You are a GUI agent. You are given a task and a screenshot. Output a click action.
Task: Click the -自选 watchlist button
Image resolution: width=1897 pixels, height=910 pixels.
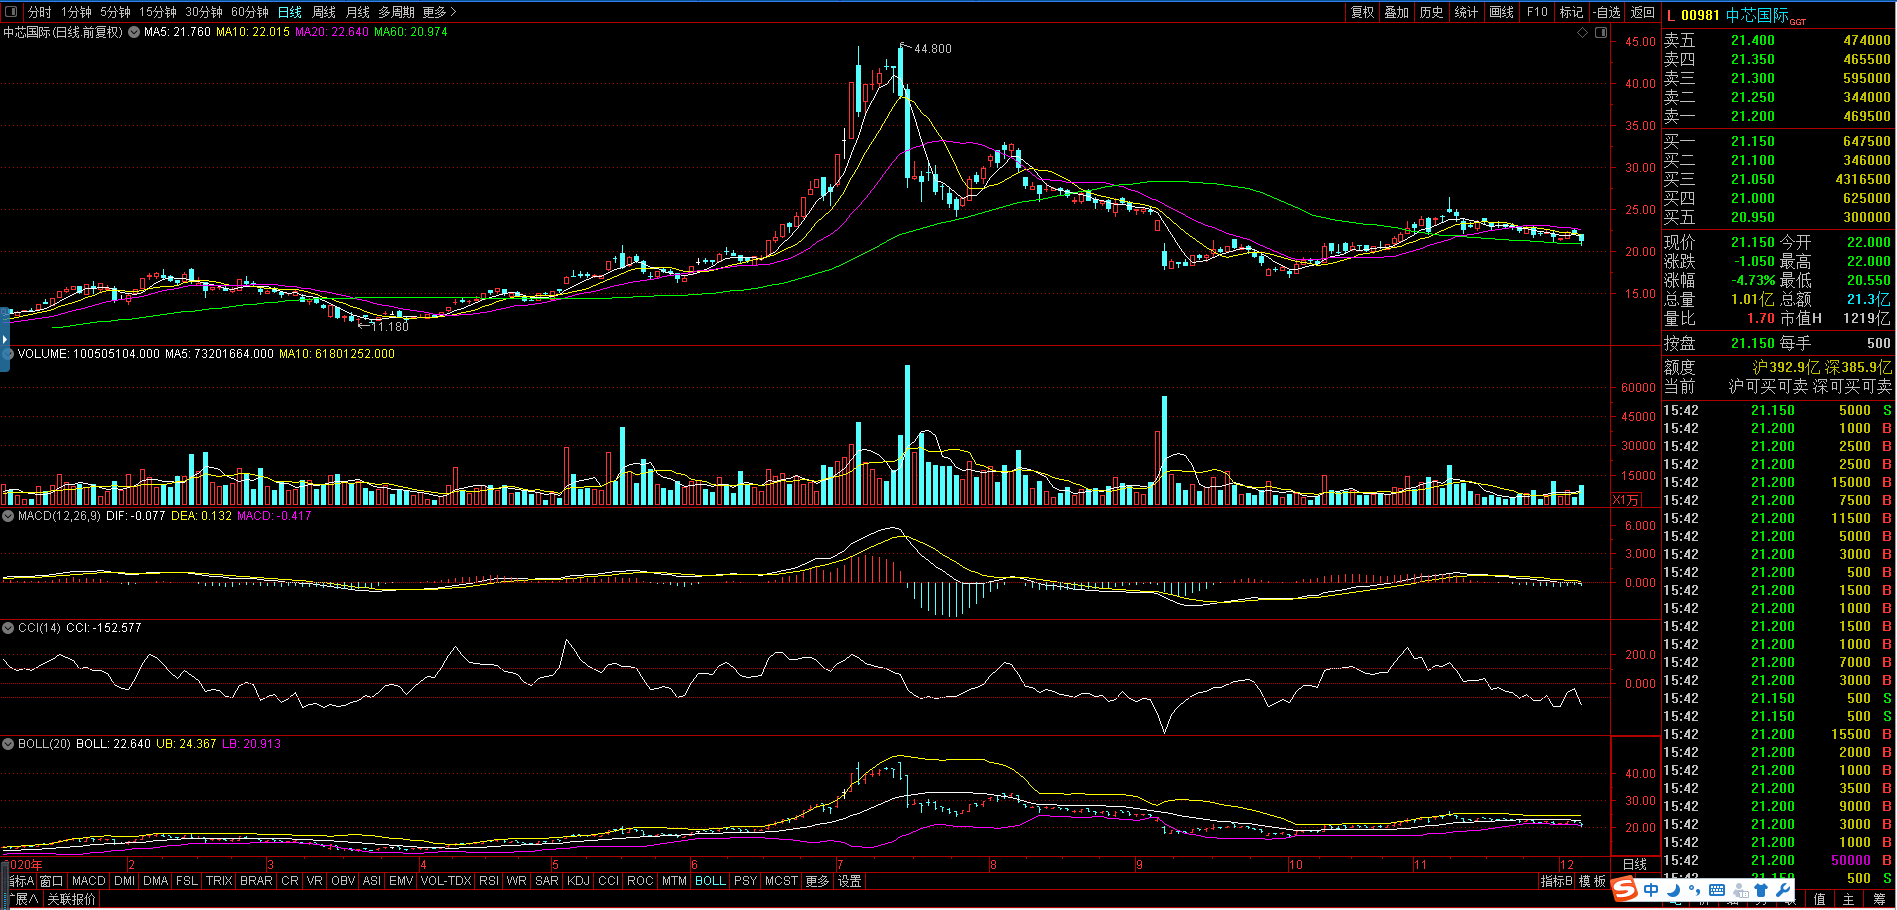(x=1608, y=12)
